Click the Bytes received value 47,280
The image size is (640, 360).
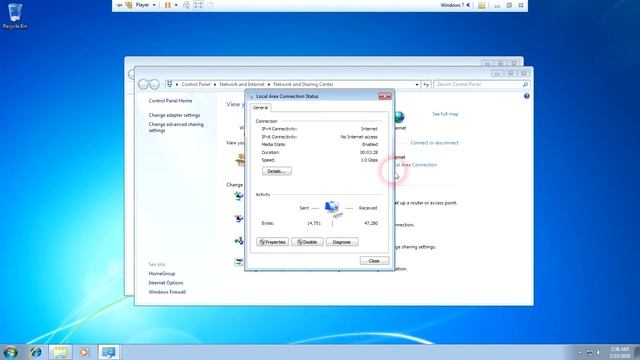coord(371,223)
